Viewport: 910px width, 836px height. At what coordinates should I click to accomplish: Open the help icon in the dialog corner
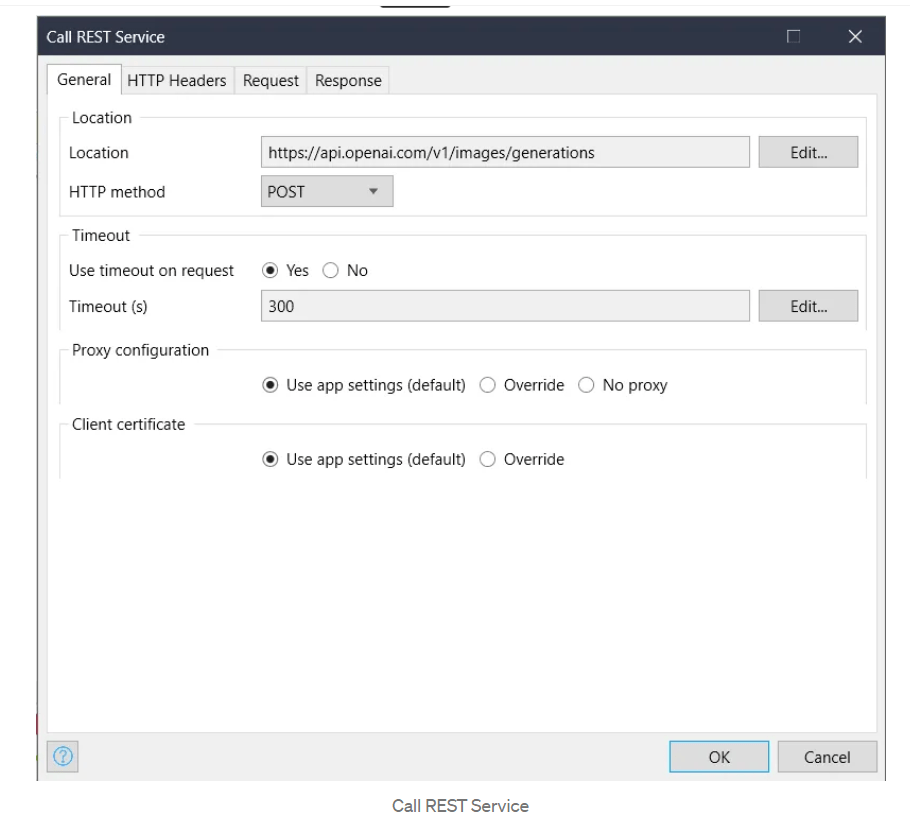click(62, 757)
